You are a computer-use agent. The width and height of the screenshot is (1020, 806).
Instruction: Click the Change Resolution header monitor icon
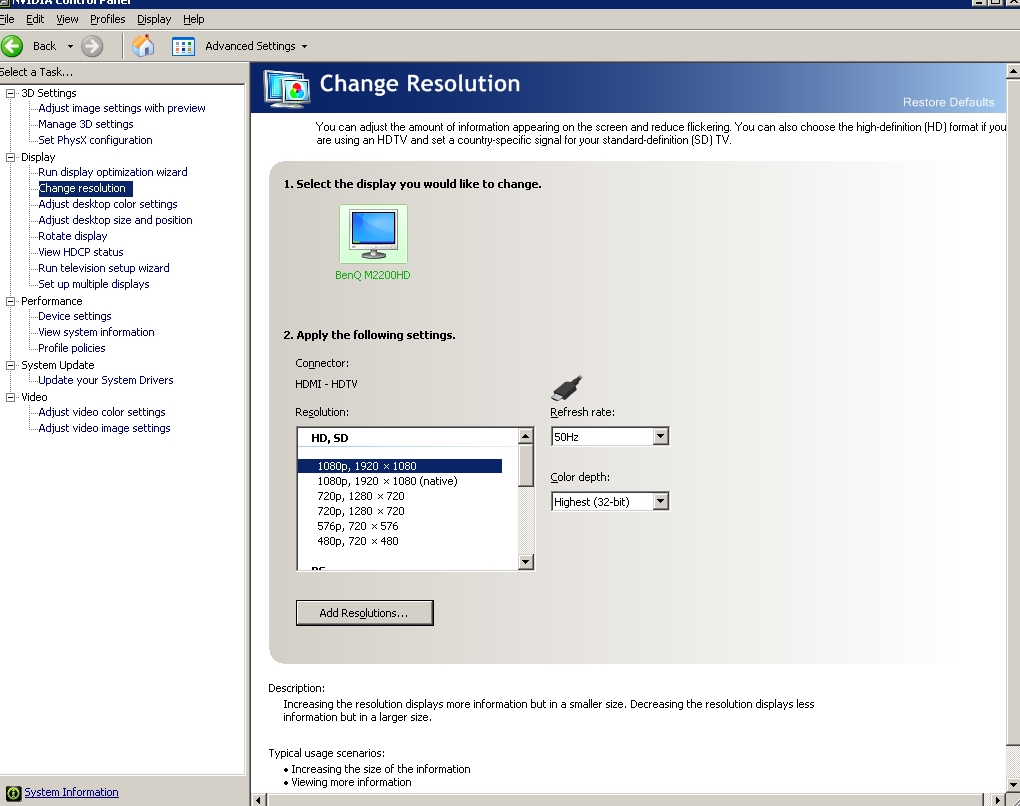pos(287,89)
